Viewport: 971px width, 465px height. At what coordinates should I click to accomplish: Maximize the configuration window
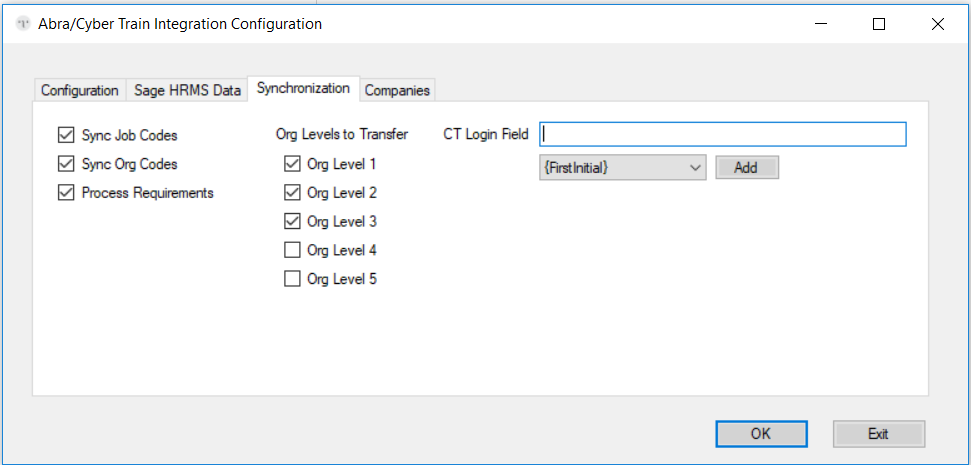(879, 24)
